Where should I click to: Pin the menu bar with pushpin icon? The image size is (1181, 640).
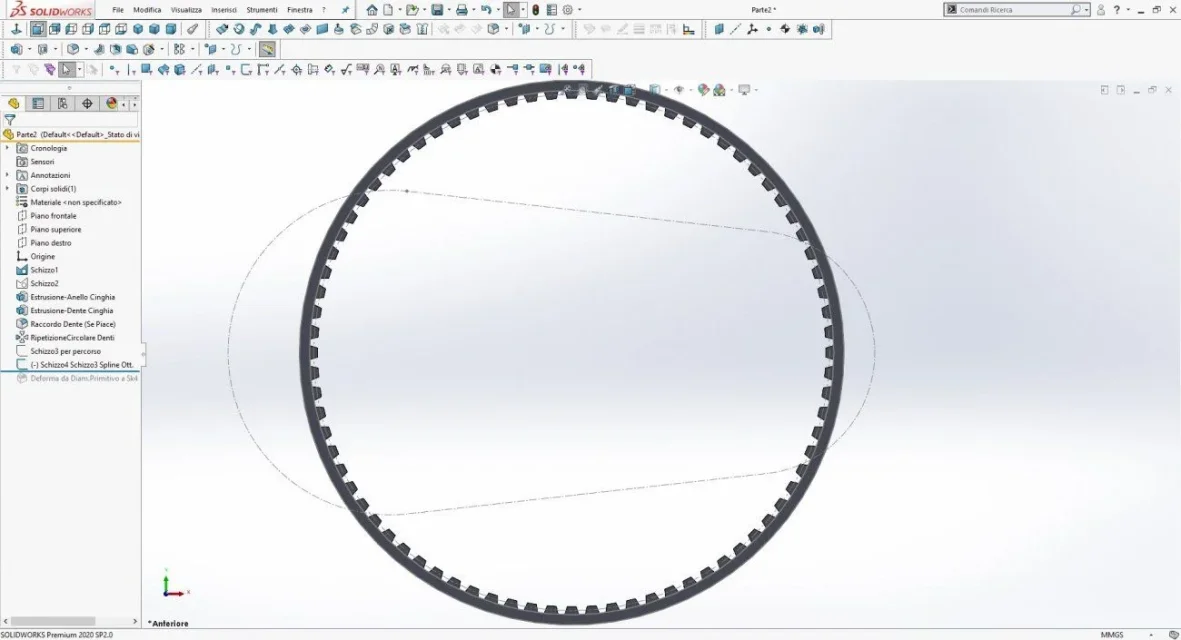click(345, 10)
